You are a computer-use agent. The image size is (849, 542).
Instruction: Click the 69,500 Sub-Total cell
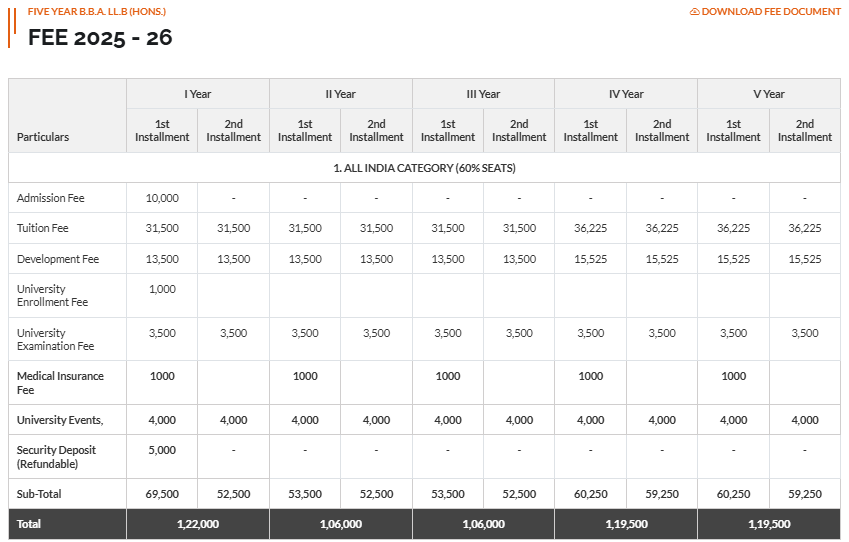162,494
